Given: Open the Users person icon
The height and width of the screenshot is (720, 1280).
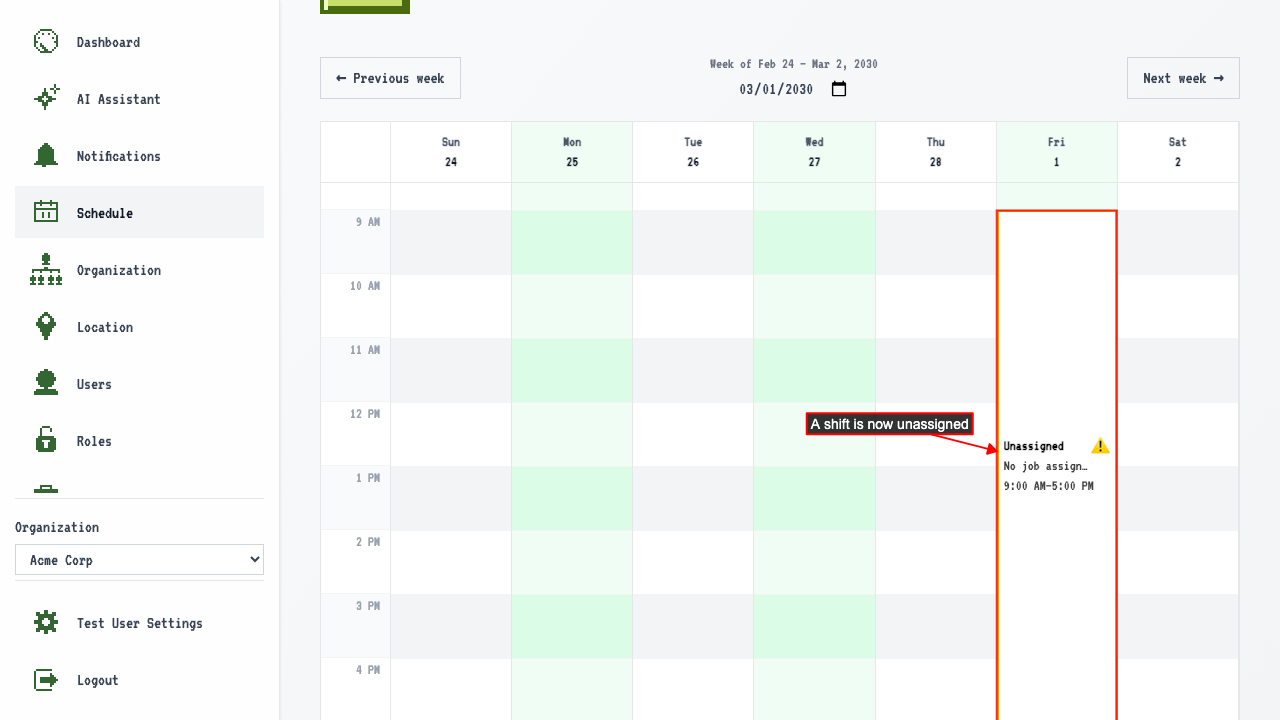Looking at the screenshot, I should pyautogui.click(x=46, y=384).
